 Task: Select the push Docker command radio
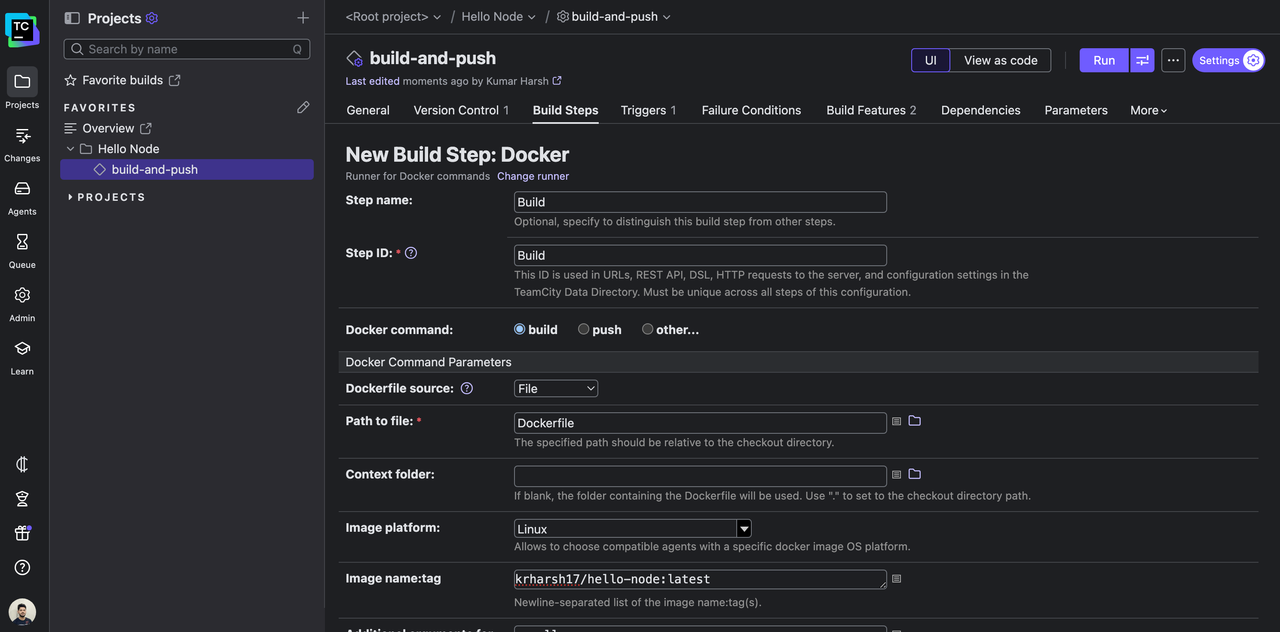584,329
